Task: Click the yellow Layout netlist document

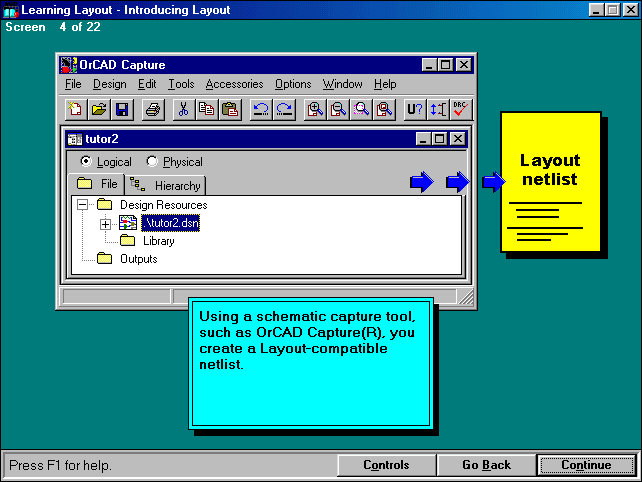Action: coord(549,182)
